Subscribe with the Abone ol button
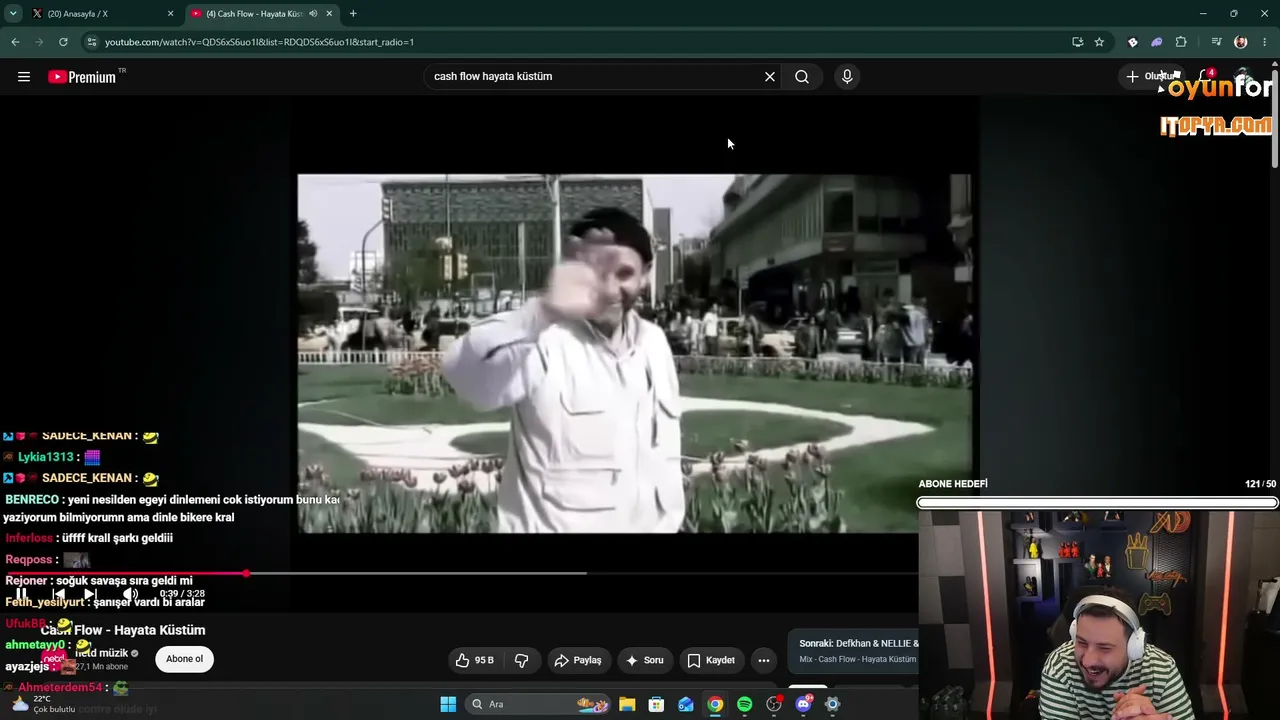The image size is (1280, 720). click(x=184, y=659)
